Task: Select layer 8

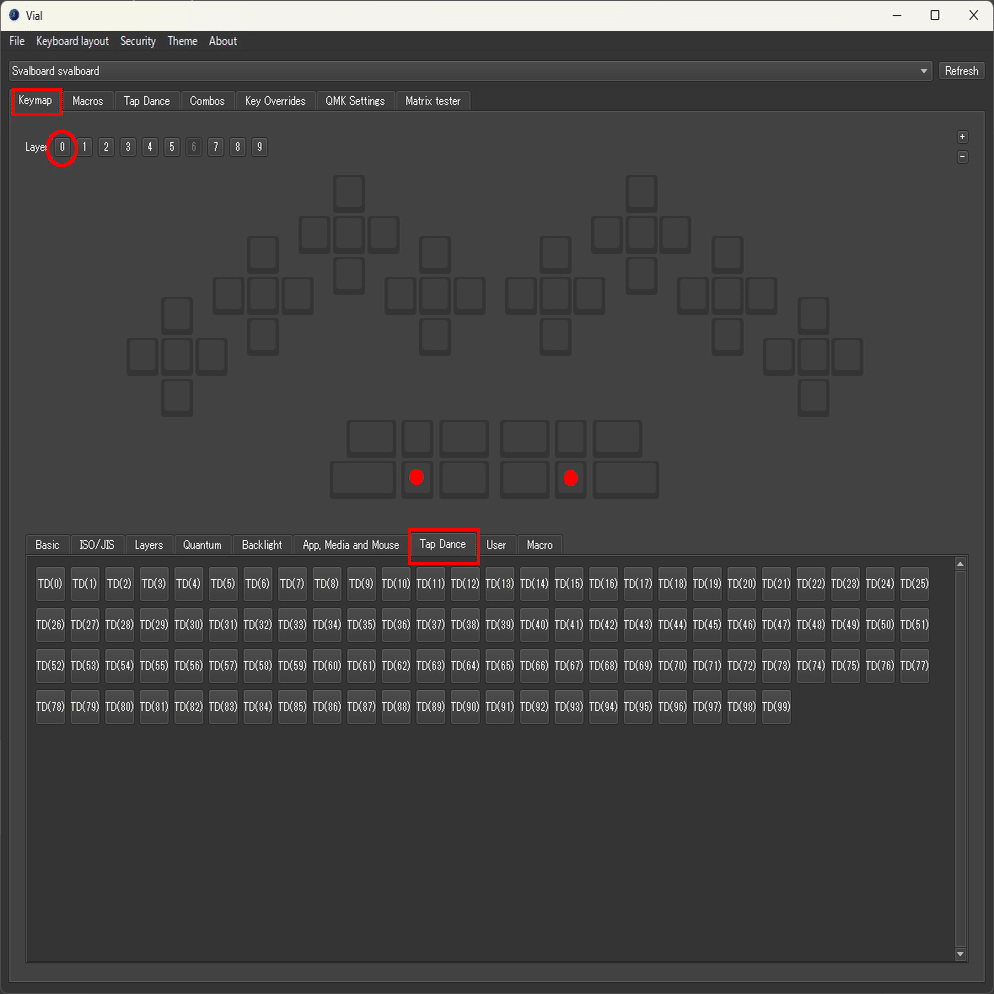Action: 238,147
